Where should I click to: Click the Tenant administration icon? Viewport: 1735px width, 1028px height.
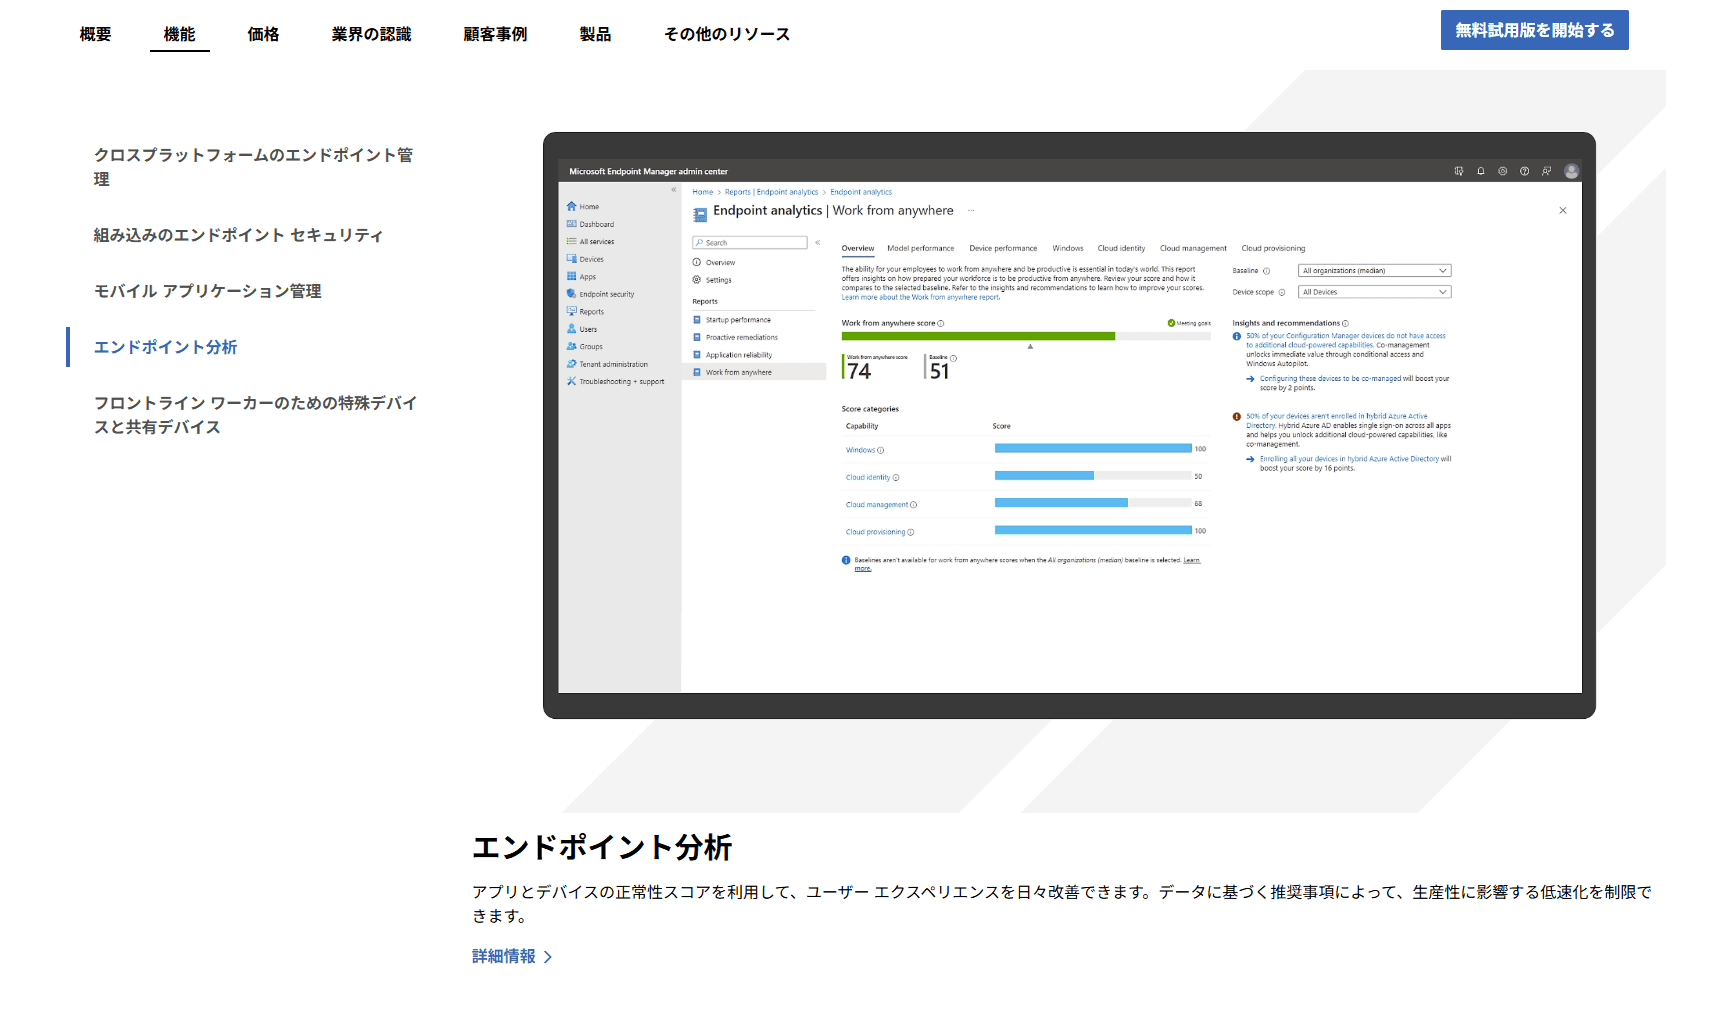572,364
